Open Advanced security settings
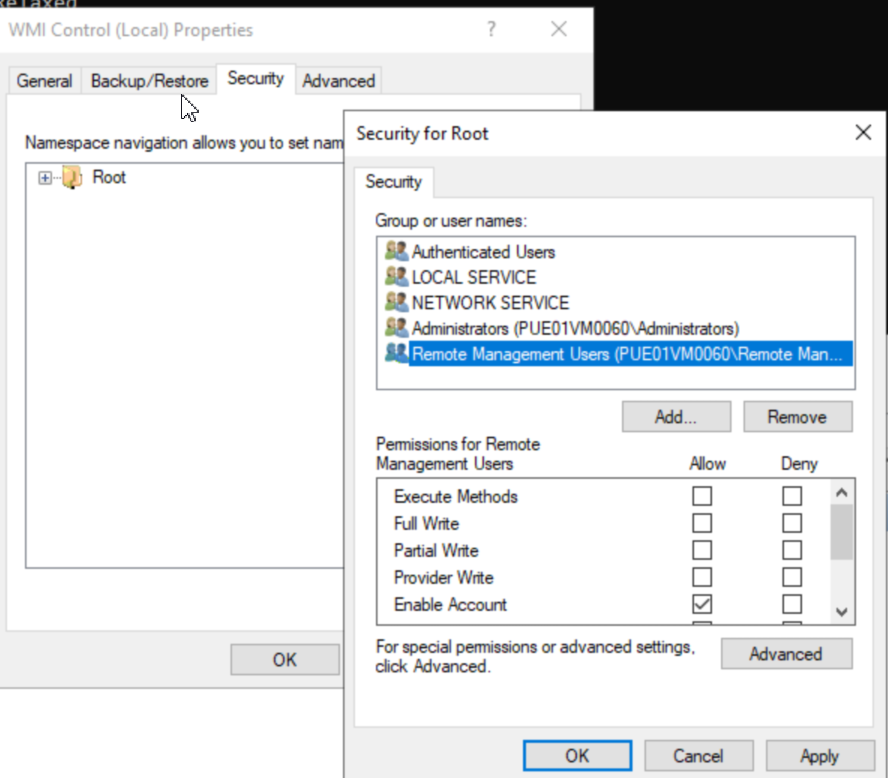Screen dimensions: 888x778 (x=787, y=653)
